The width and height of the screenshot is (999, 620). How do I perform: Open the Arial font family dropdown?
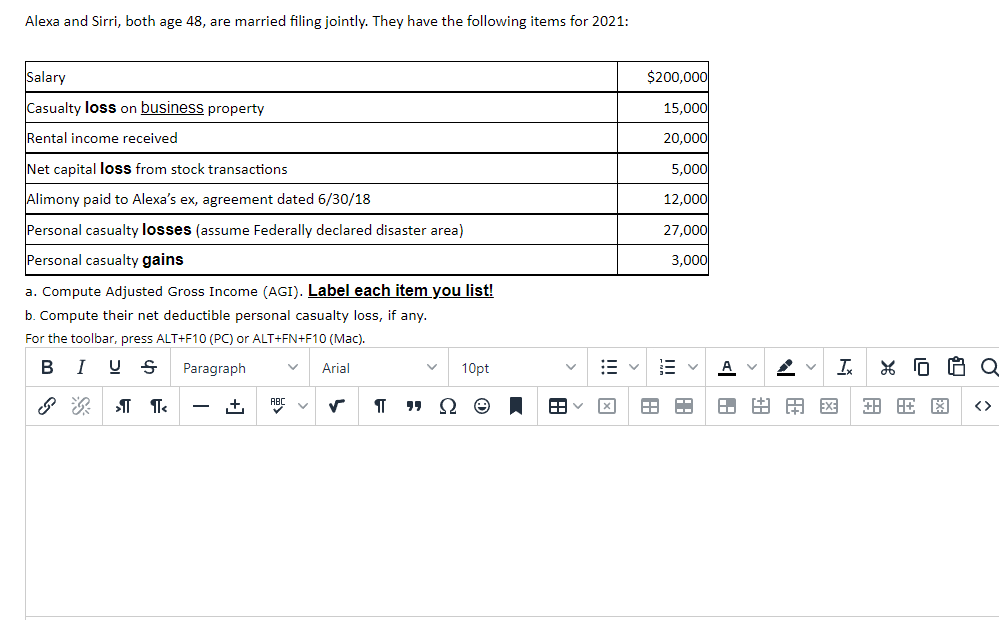point(379,368)
